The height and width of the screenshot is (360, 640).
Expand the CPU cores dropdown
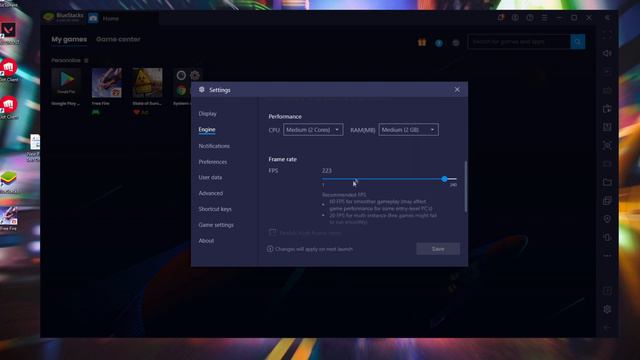pos(313,130)
